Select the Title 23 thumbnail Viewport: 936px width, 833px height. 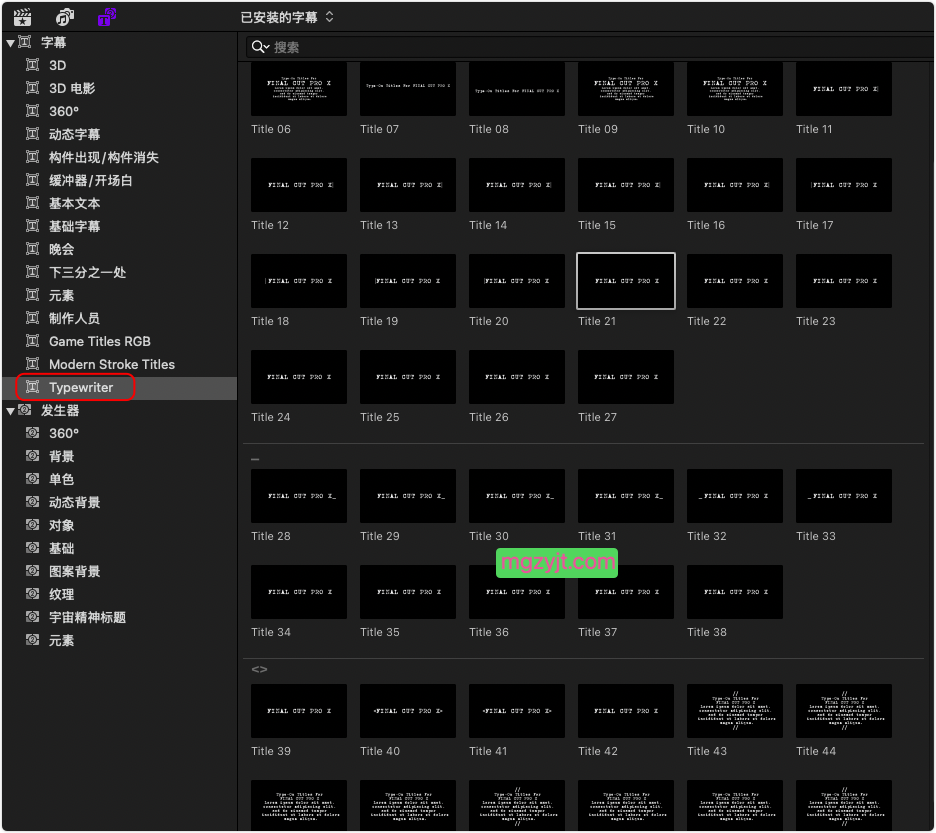click(843, 281)
